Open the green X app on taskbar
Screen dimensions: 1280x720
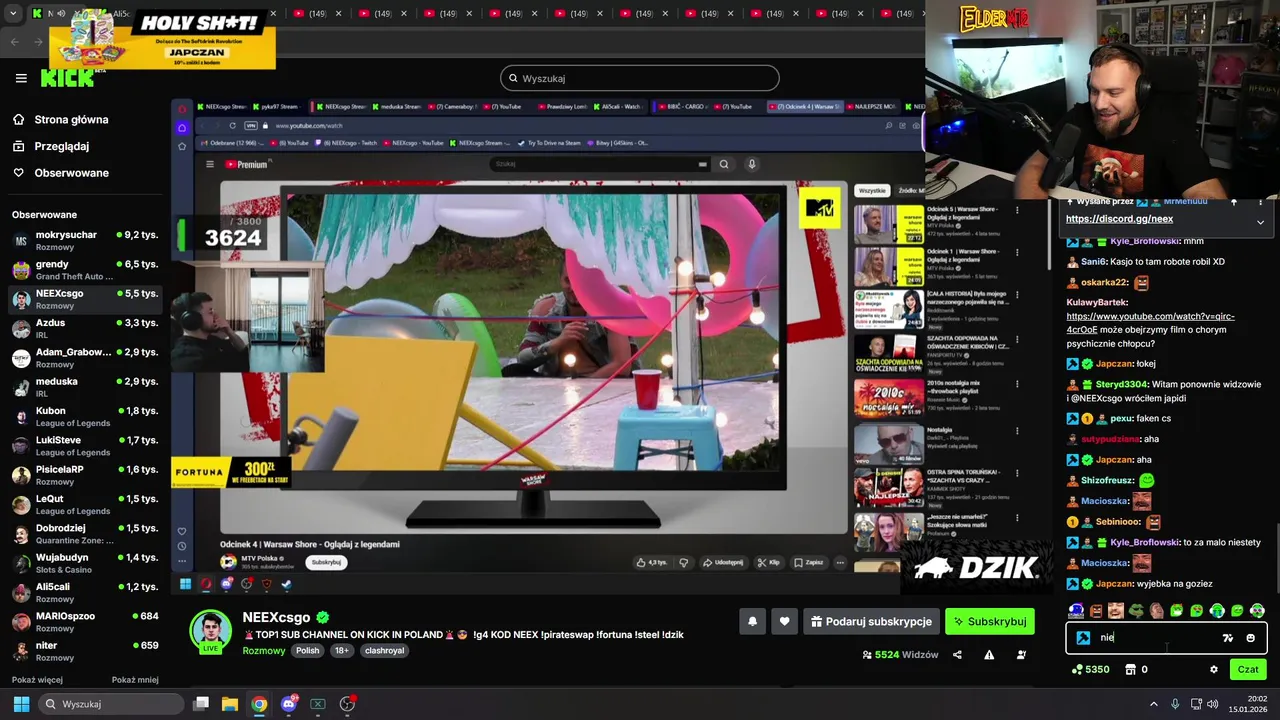(x=318, y=704)
